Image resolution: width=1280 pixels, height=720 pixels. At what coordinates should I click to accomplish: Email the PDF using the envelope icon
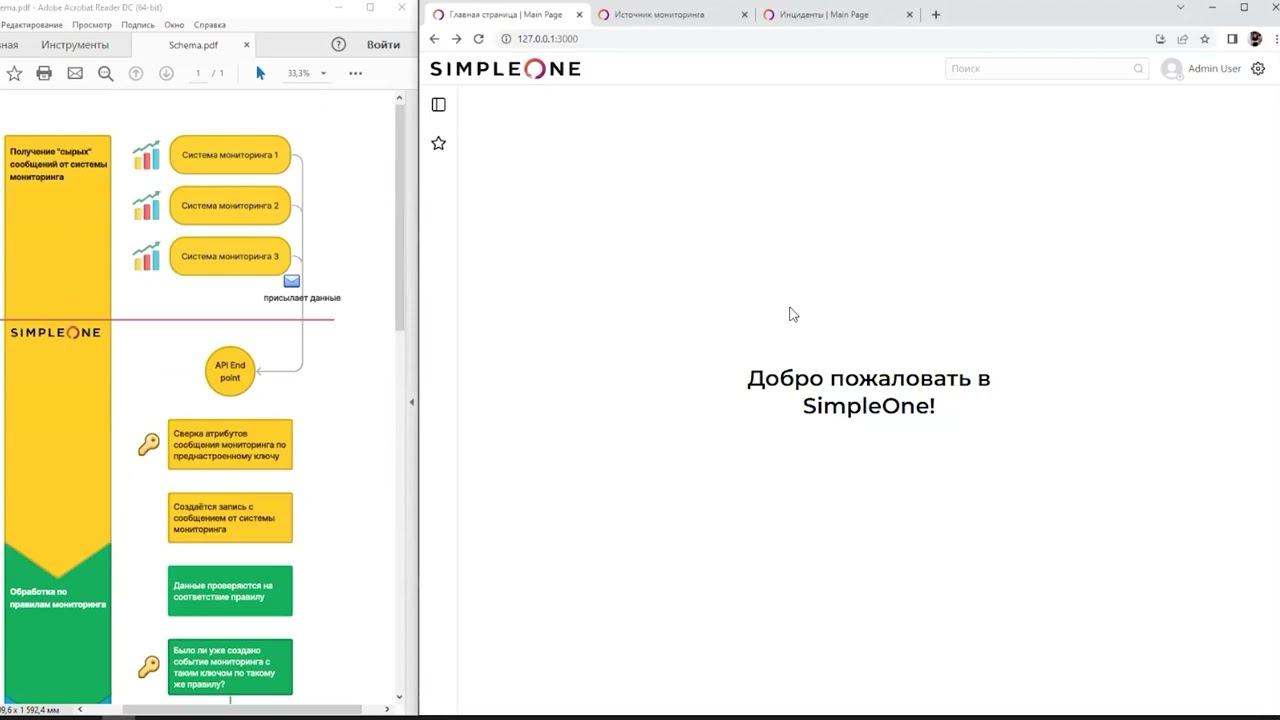pos(75,72)
